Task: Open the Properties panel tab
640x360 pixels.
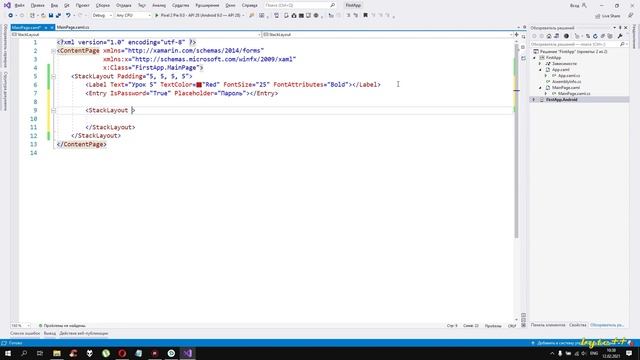Action: pyautogui.click(x=578, y=325)
